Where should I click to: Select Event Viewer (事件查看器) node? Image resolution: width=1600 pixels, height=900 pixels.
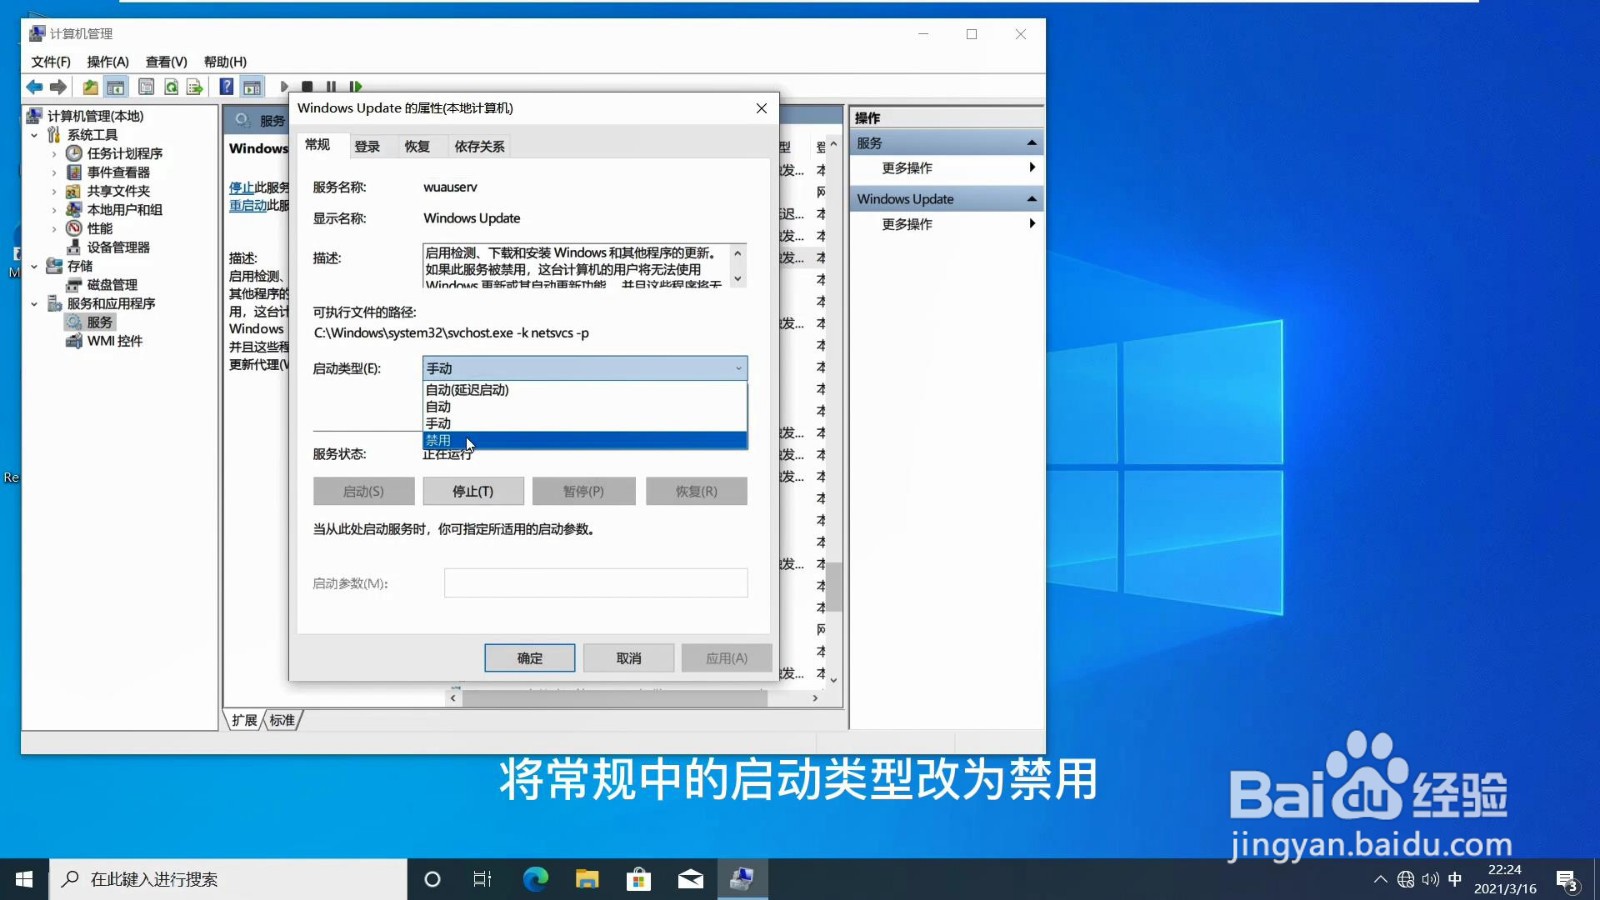118,172
